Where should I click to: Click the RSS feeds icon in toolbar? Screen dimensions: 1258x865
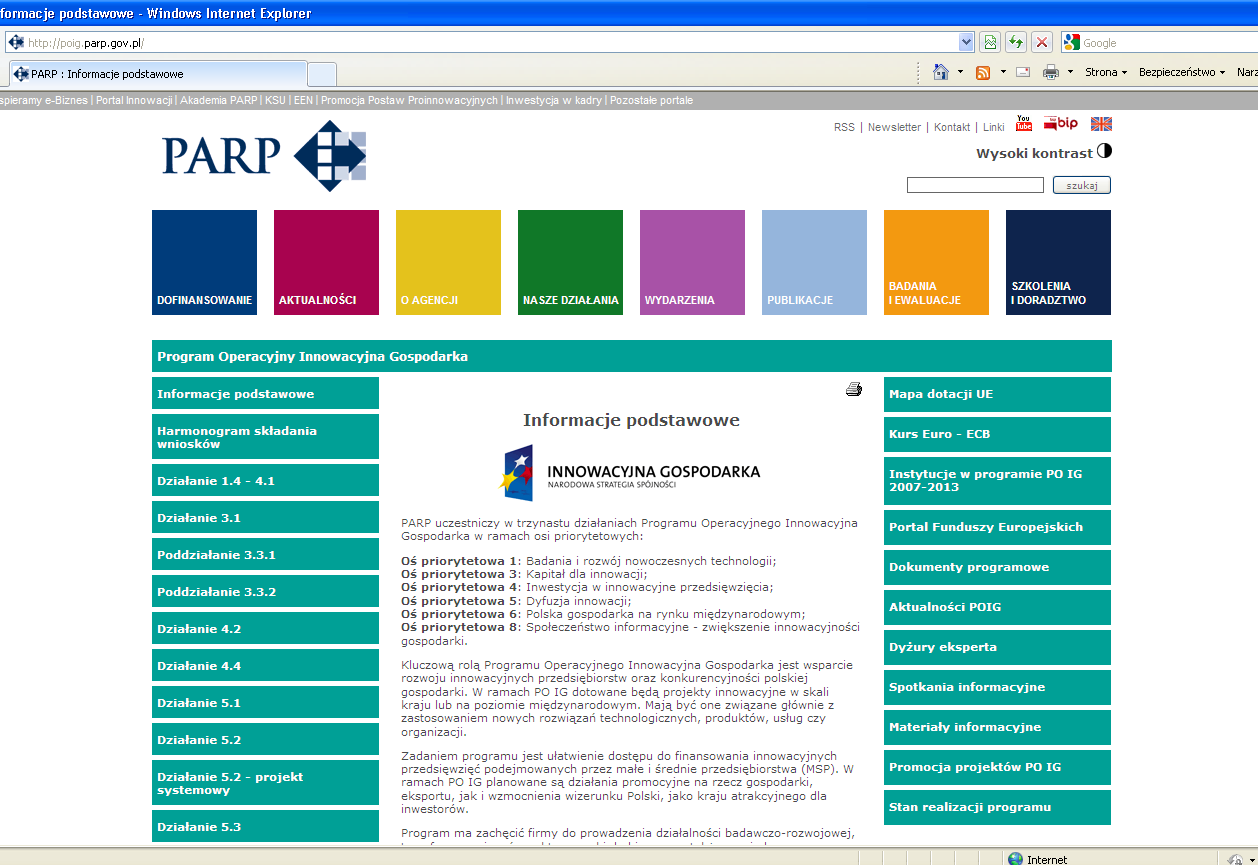983,72
